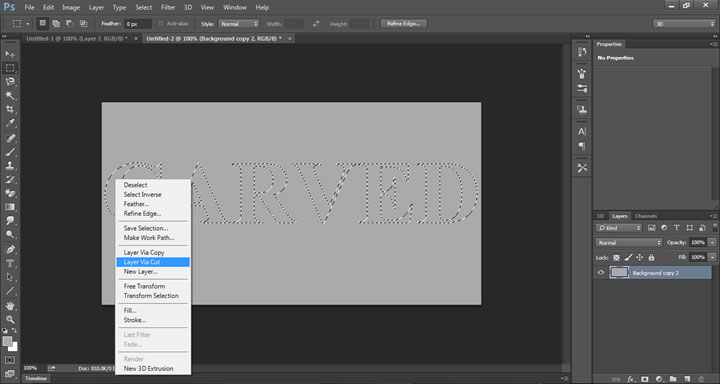Open the Paragraph panel icon
The image size is (720, 384).
click(x=582, y=146)
